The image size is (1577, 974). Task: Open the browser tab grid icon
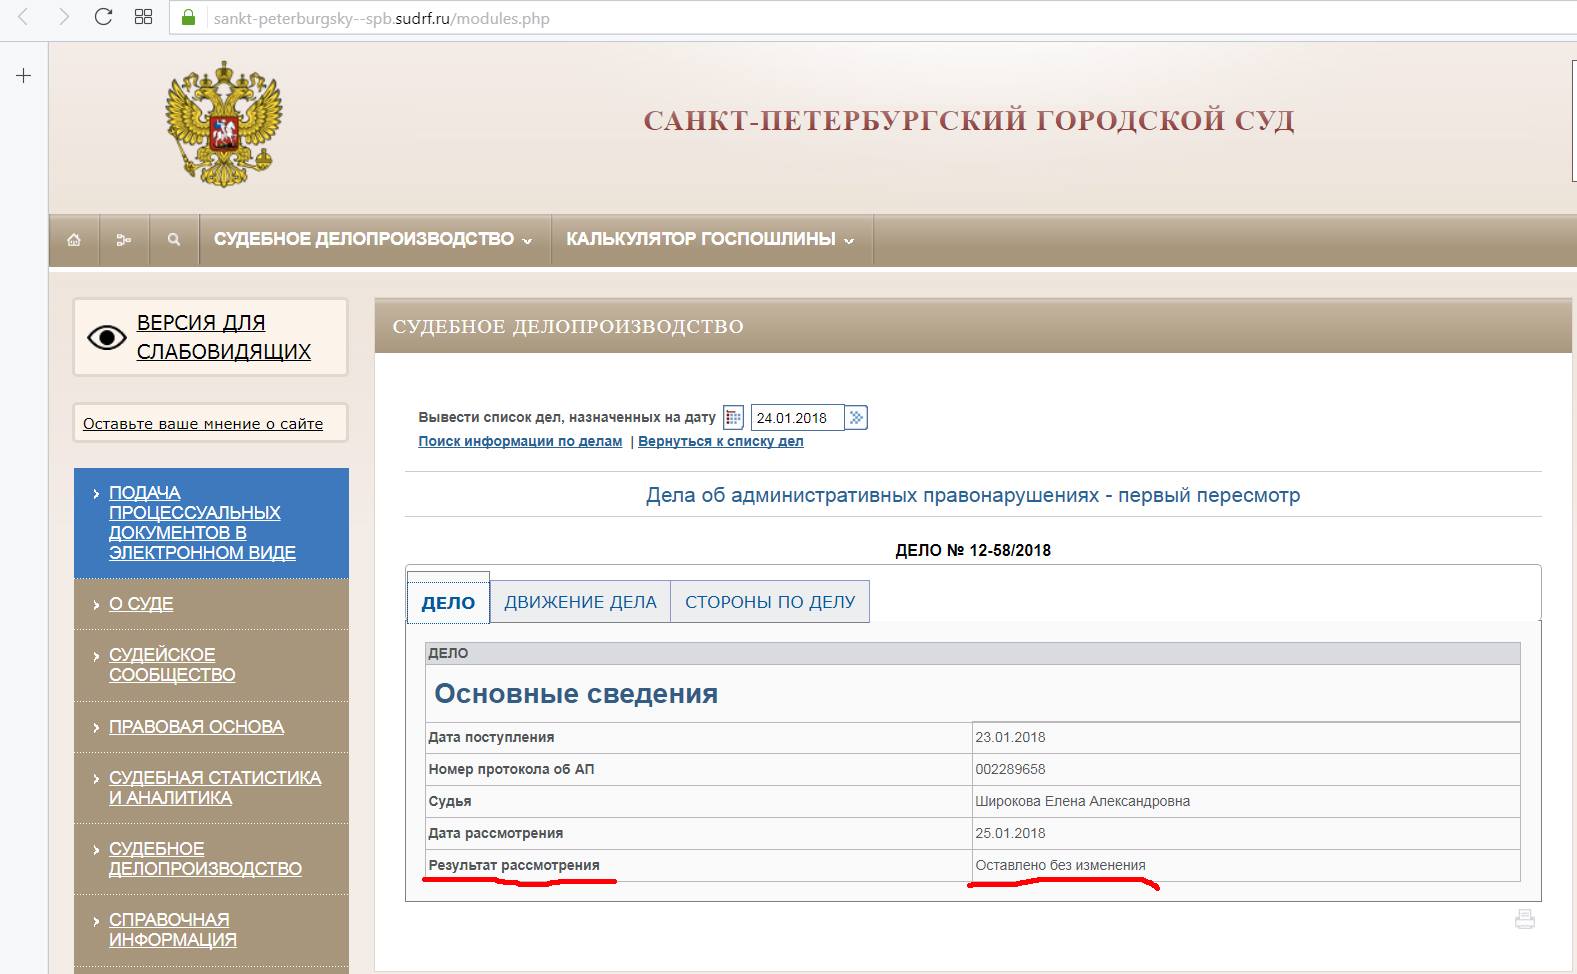143,17
